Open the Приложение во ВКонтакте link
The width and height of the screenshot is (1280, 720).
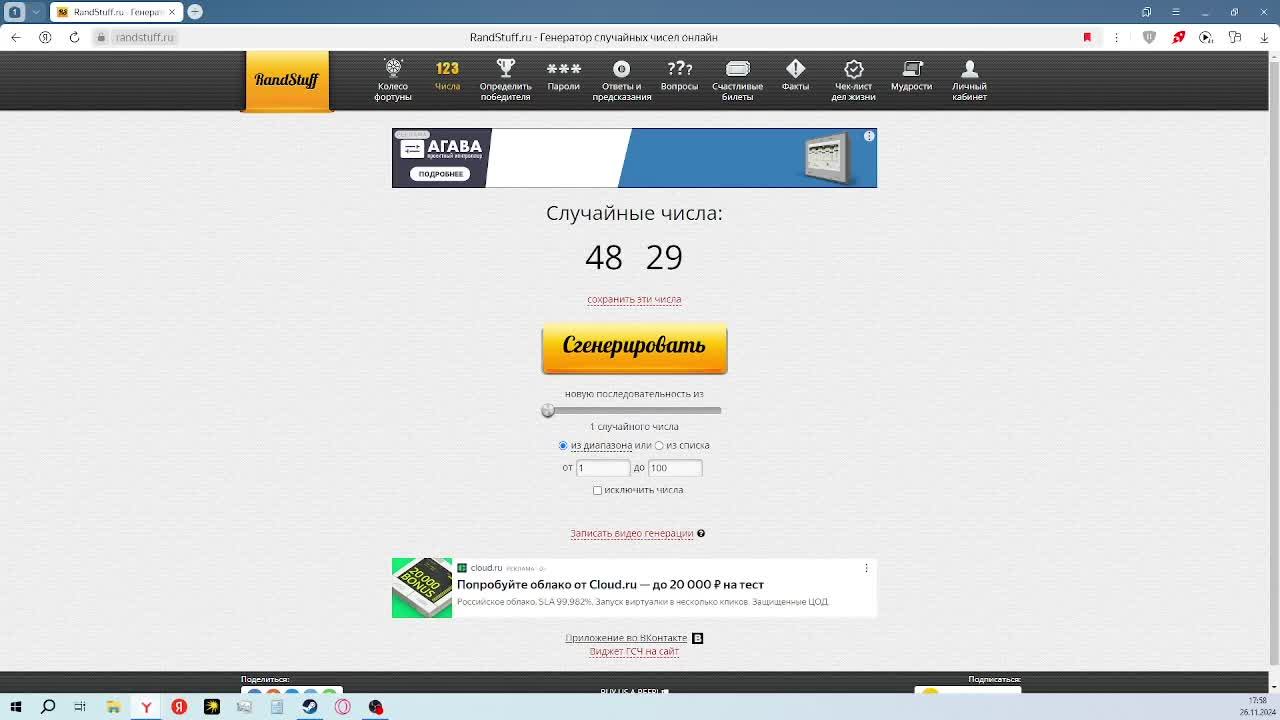626,638
